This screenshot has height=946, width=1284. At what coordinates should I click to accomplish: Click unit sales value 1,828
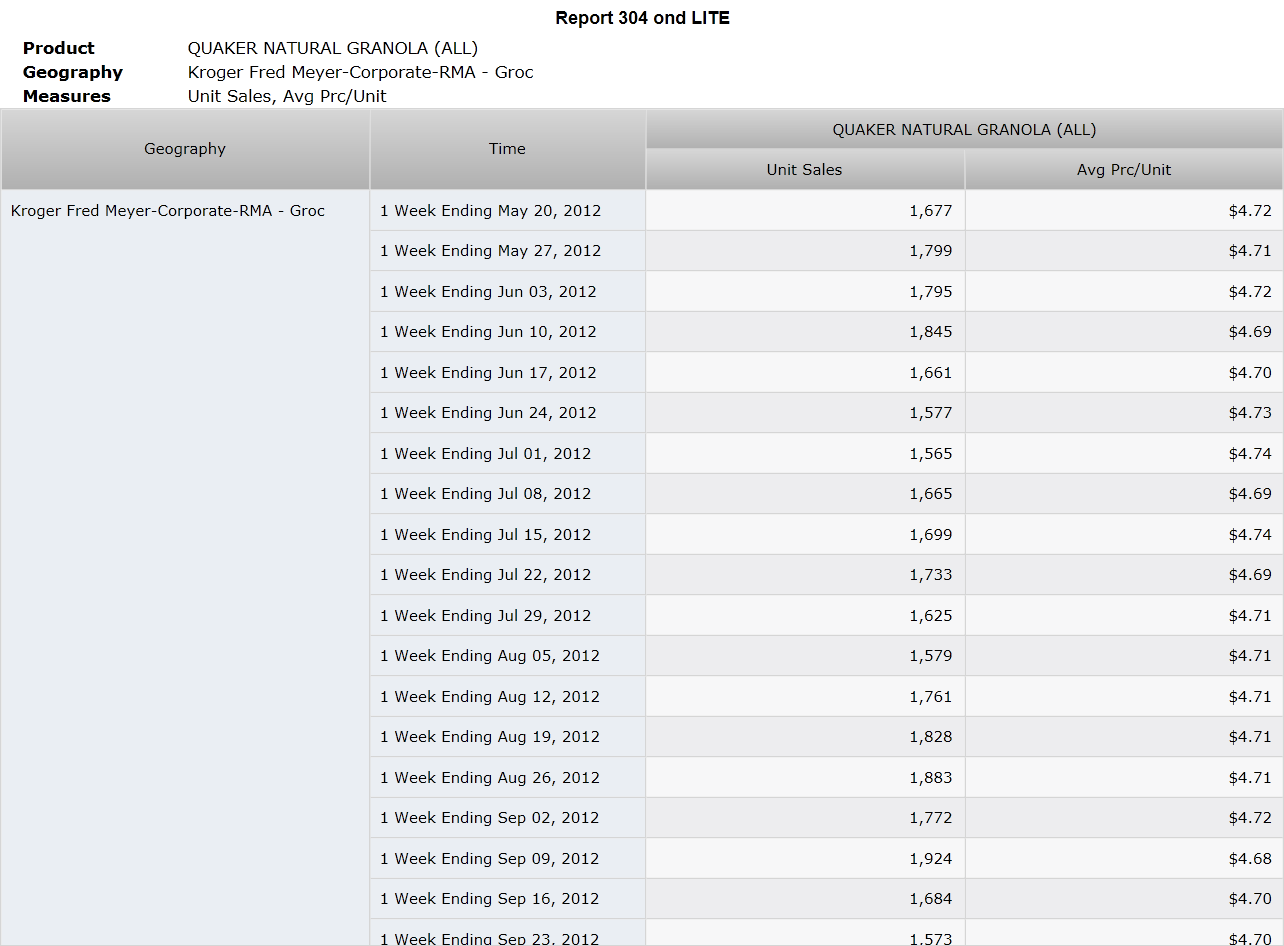[x=931, y=737]
